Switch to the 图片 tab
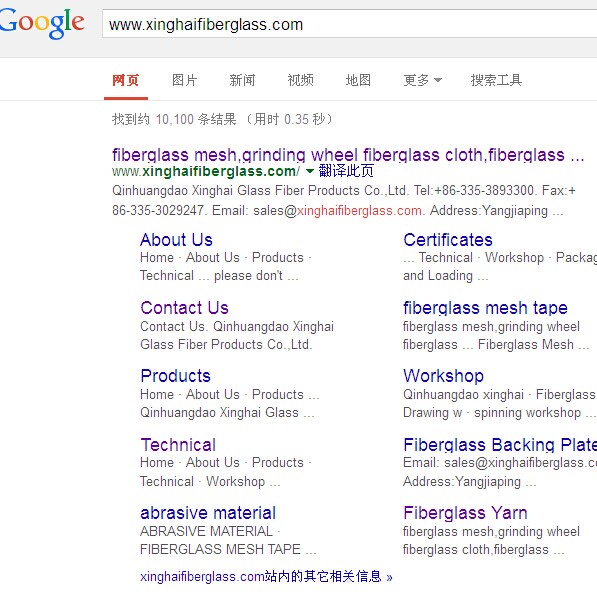Image resolution: width=597 pixels, height=602 pixels. [184, 80]
